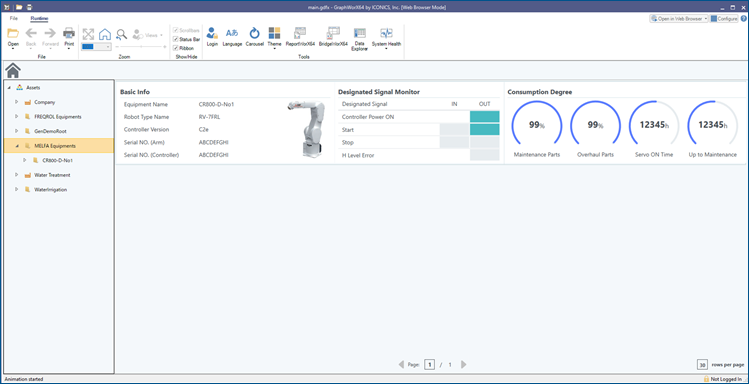The height and width of the screenshot is (384, 749).
Task: Click the Print icon in the ribbon
Action: 69,33
